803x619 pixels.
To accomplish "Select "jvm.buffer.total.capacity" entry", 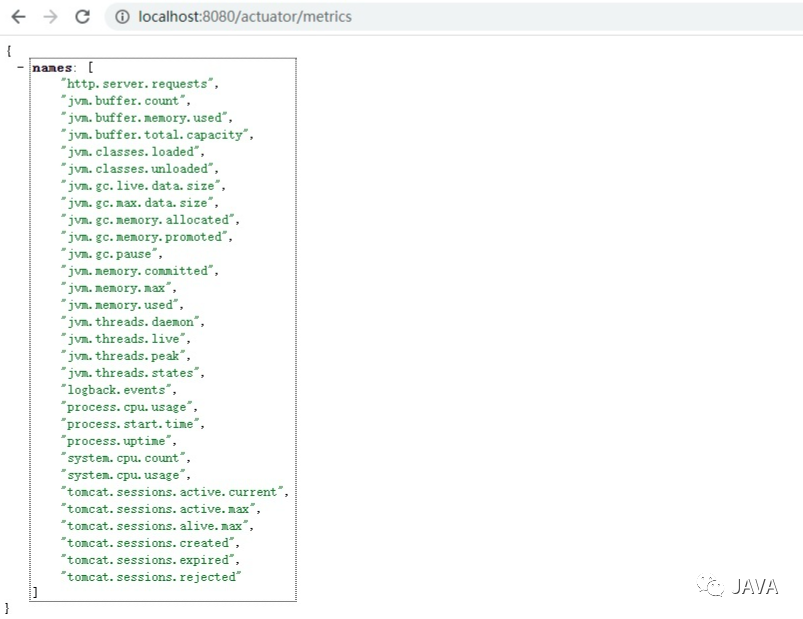I will 155,135.
